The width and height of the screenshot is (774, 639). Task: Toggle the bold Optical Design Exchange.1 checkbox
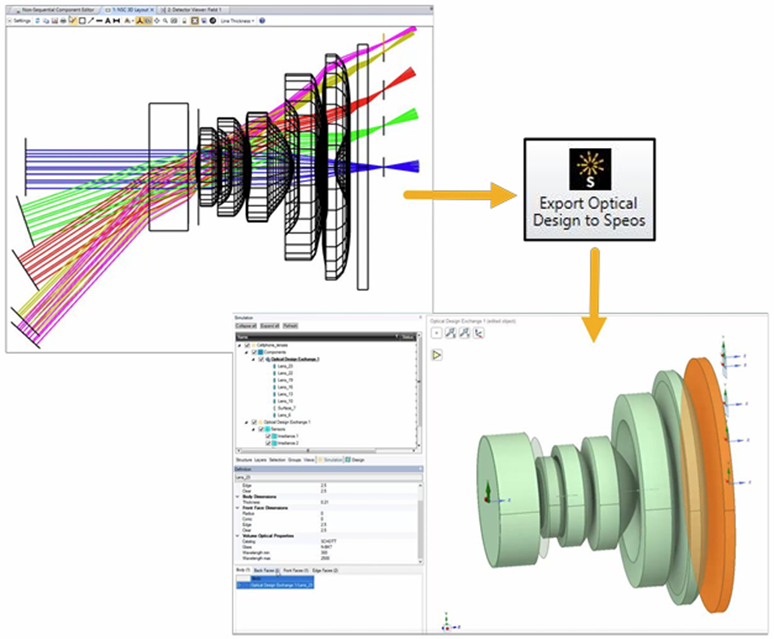(261, 359)
